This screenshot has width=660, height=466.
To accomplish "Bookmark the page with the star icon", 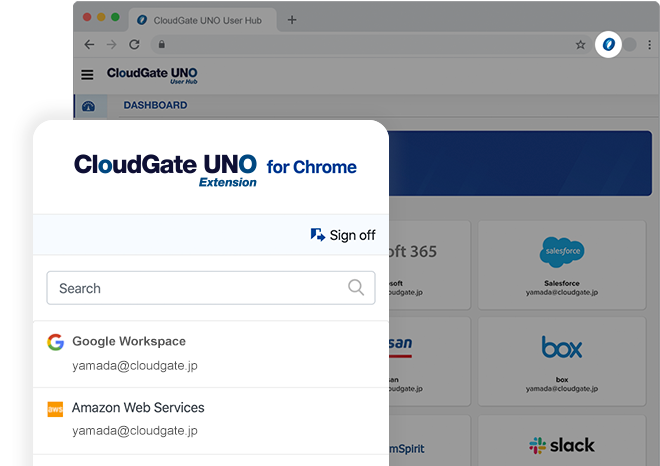I will point(580,45).
